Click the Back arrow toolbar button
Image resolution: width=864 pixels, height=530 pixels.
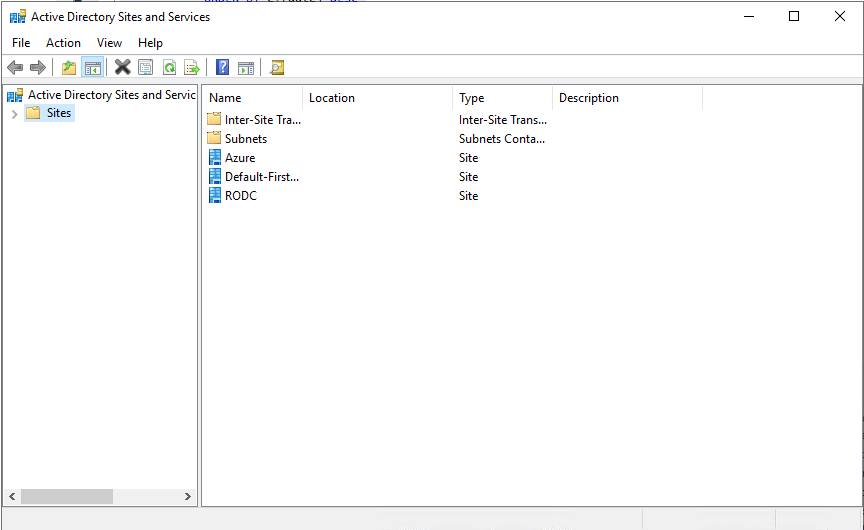[x=15, y=68]
